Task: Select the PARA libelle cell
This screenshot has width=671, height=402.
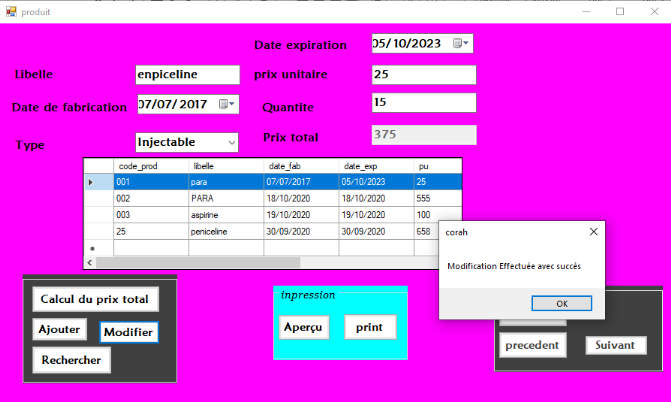Action: point(226,199)
